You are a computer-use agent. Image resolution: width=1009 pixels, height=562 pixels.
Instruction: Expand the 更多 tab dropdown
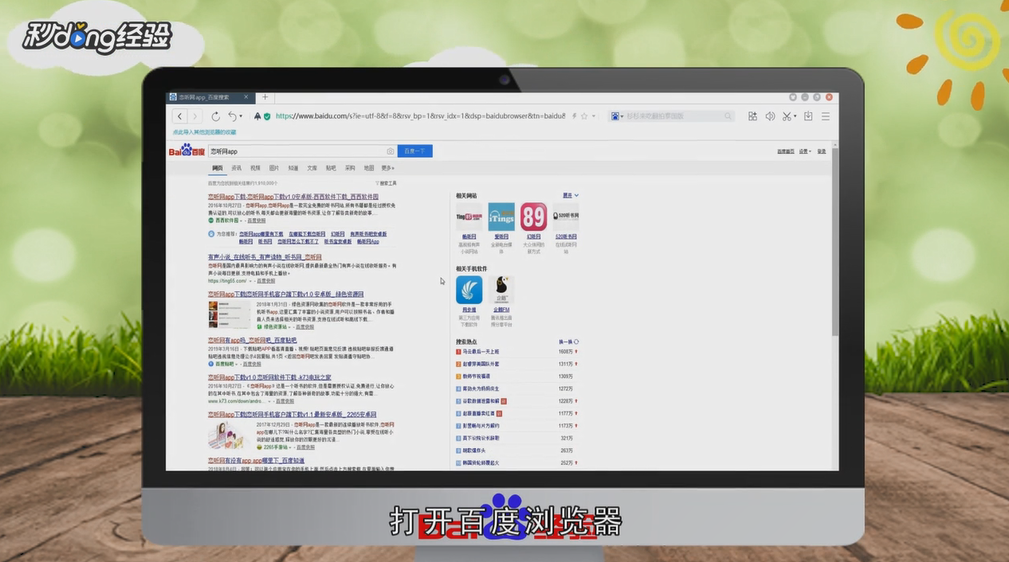(x=388, y=168)
